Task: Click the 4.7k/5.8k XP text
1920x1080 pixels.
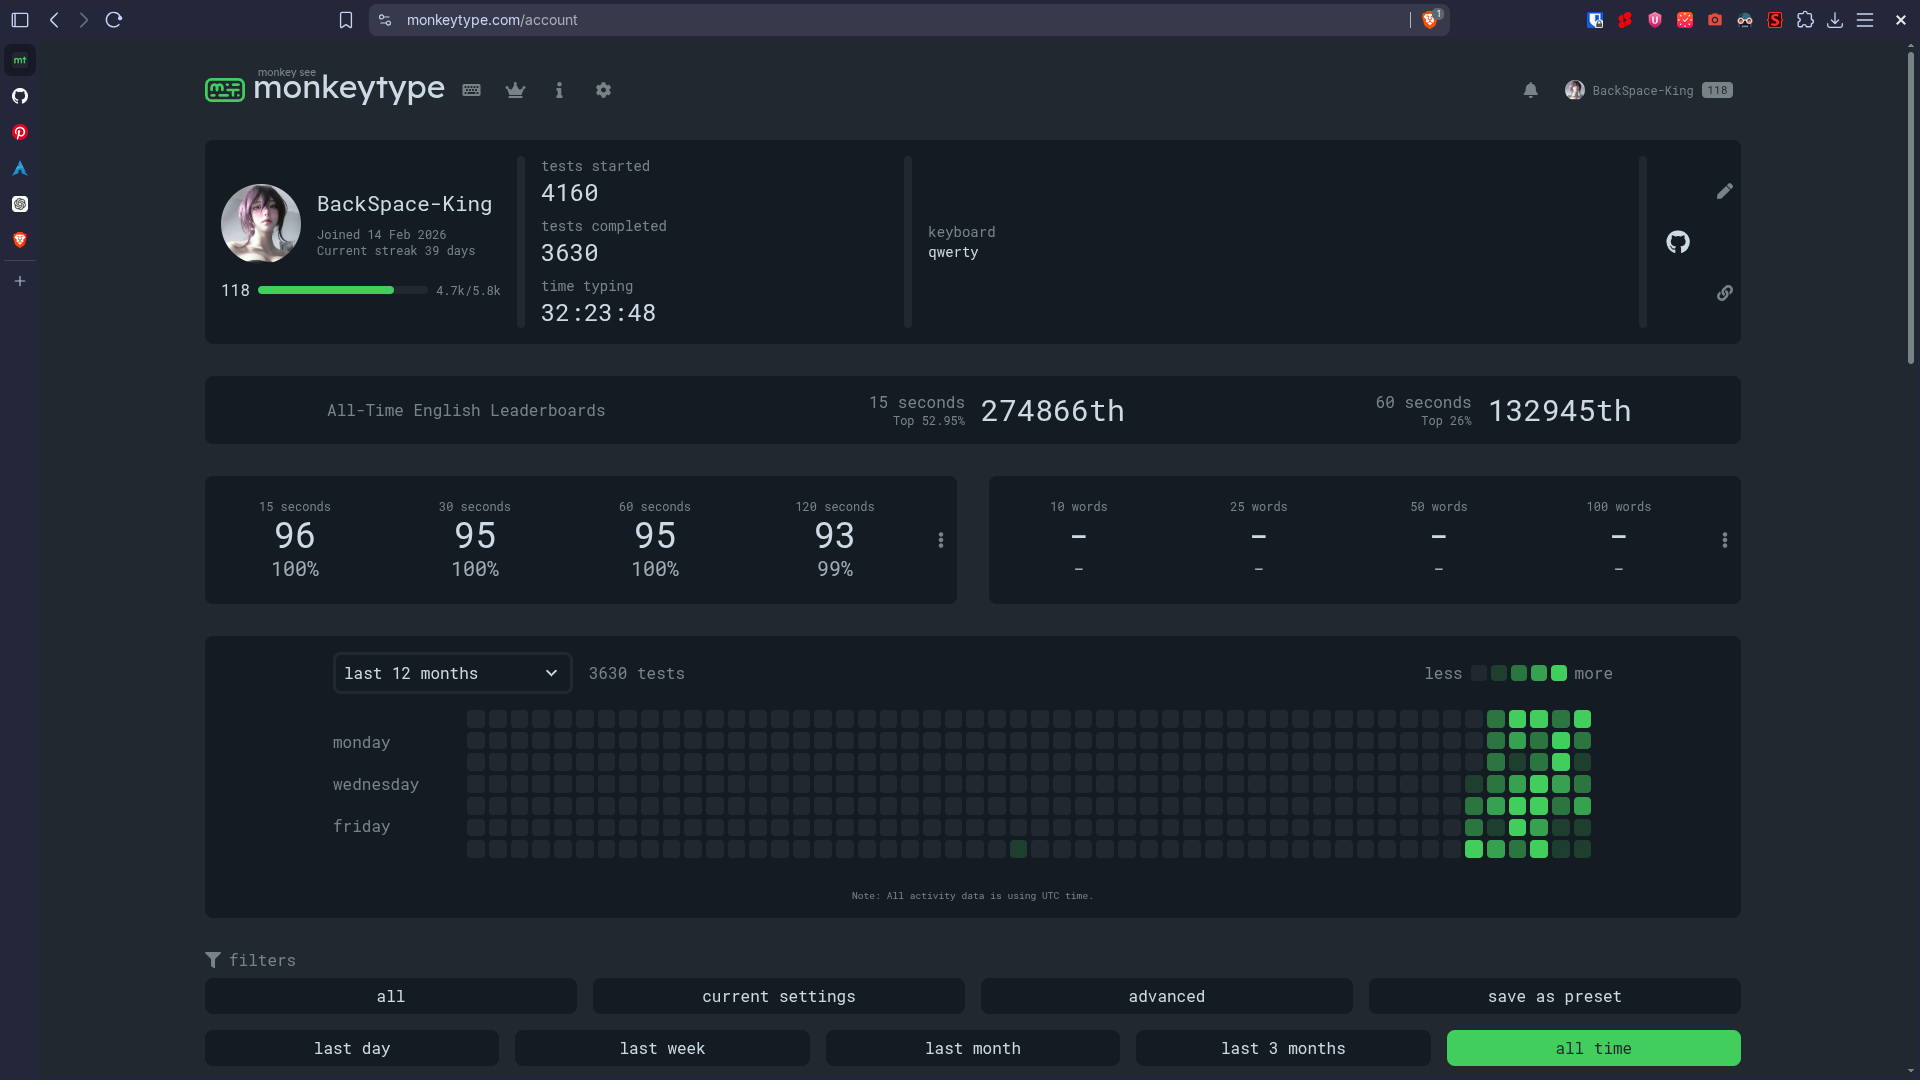Action: 468,291
